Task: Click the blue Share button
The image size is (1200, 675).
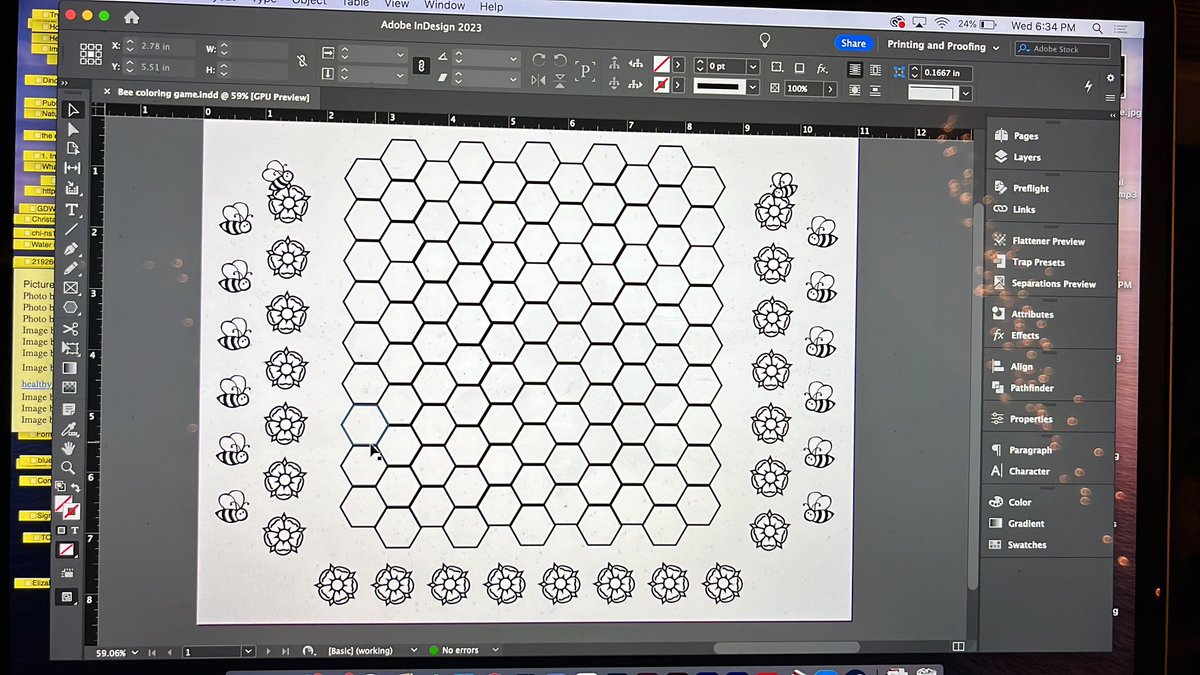Action: point(853,43)
